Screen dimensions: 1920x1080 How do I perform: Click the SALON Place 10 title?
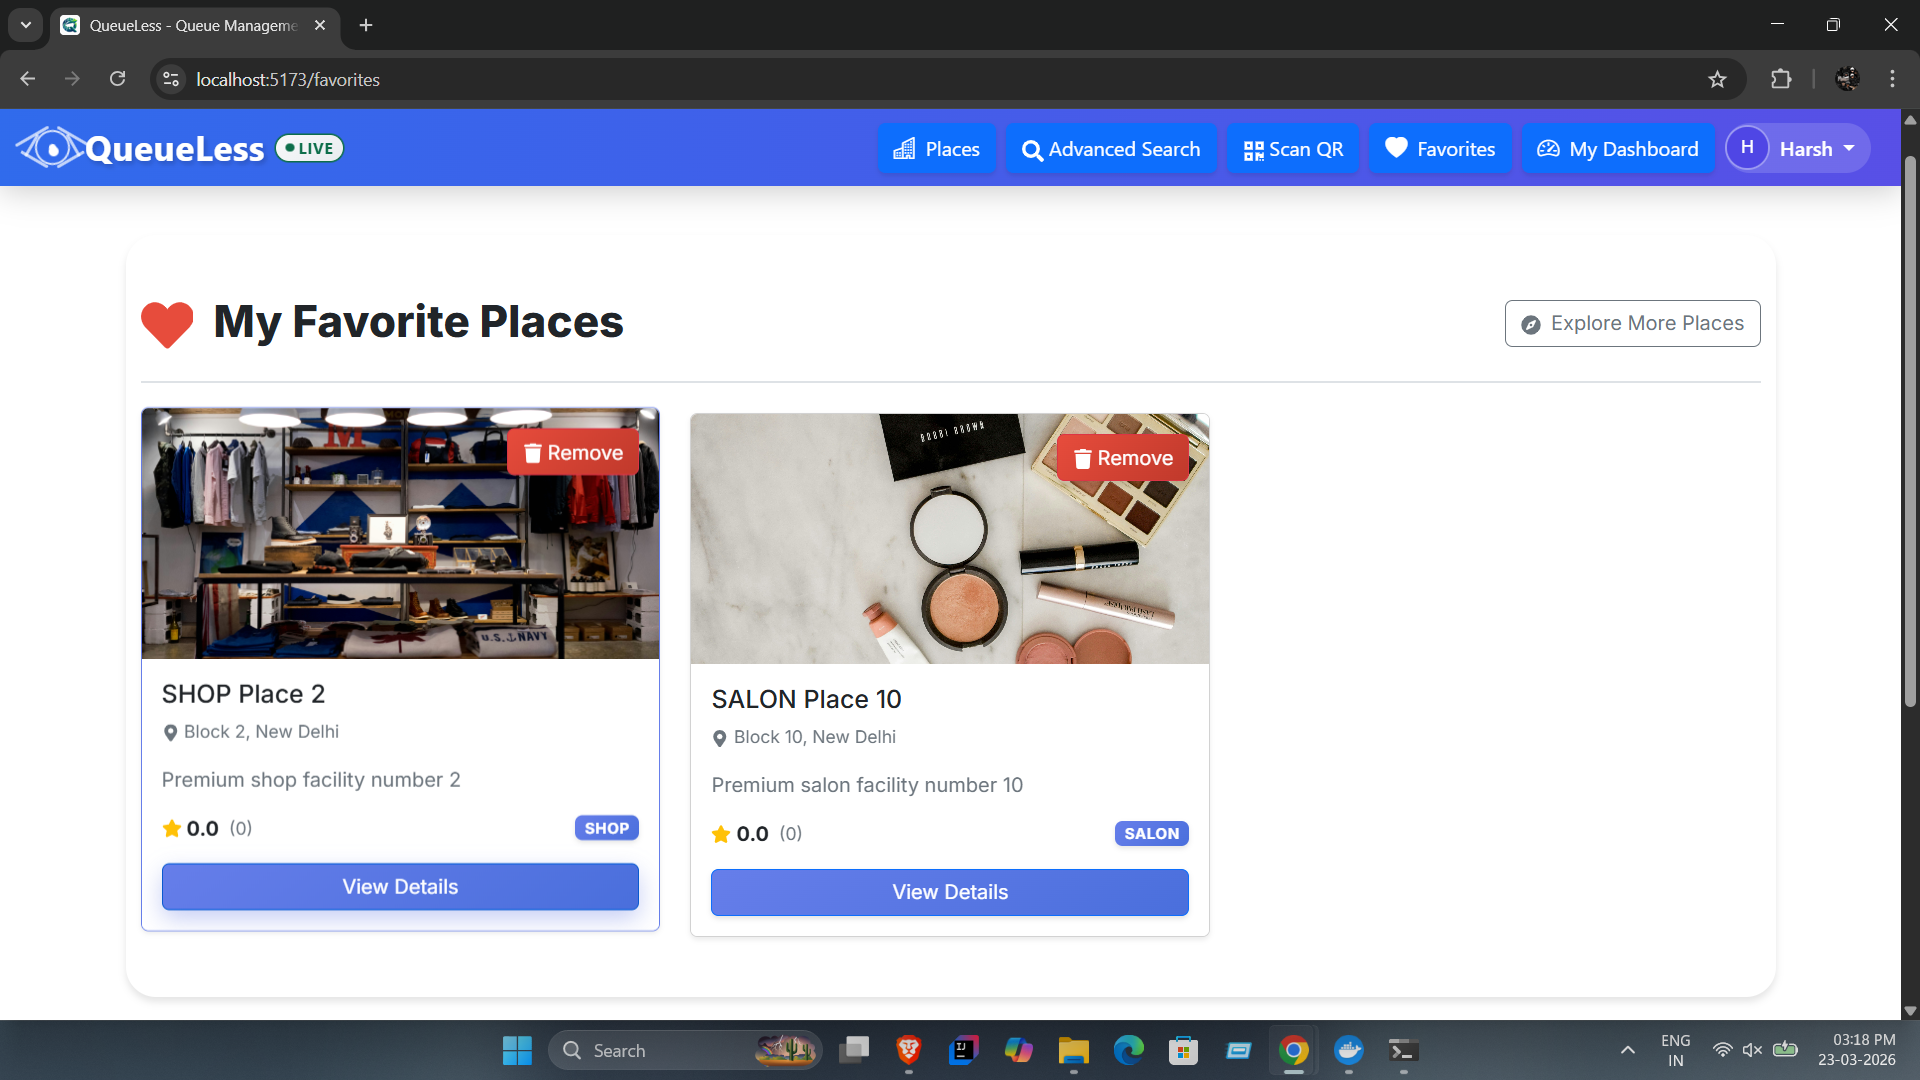pos(806,699)
